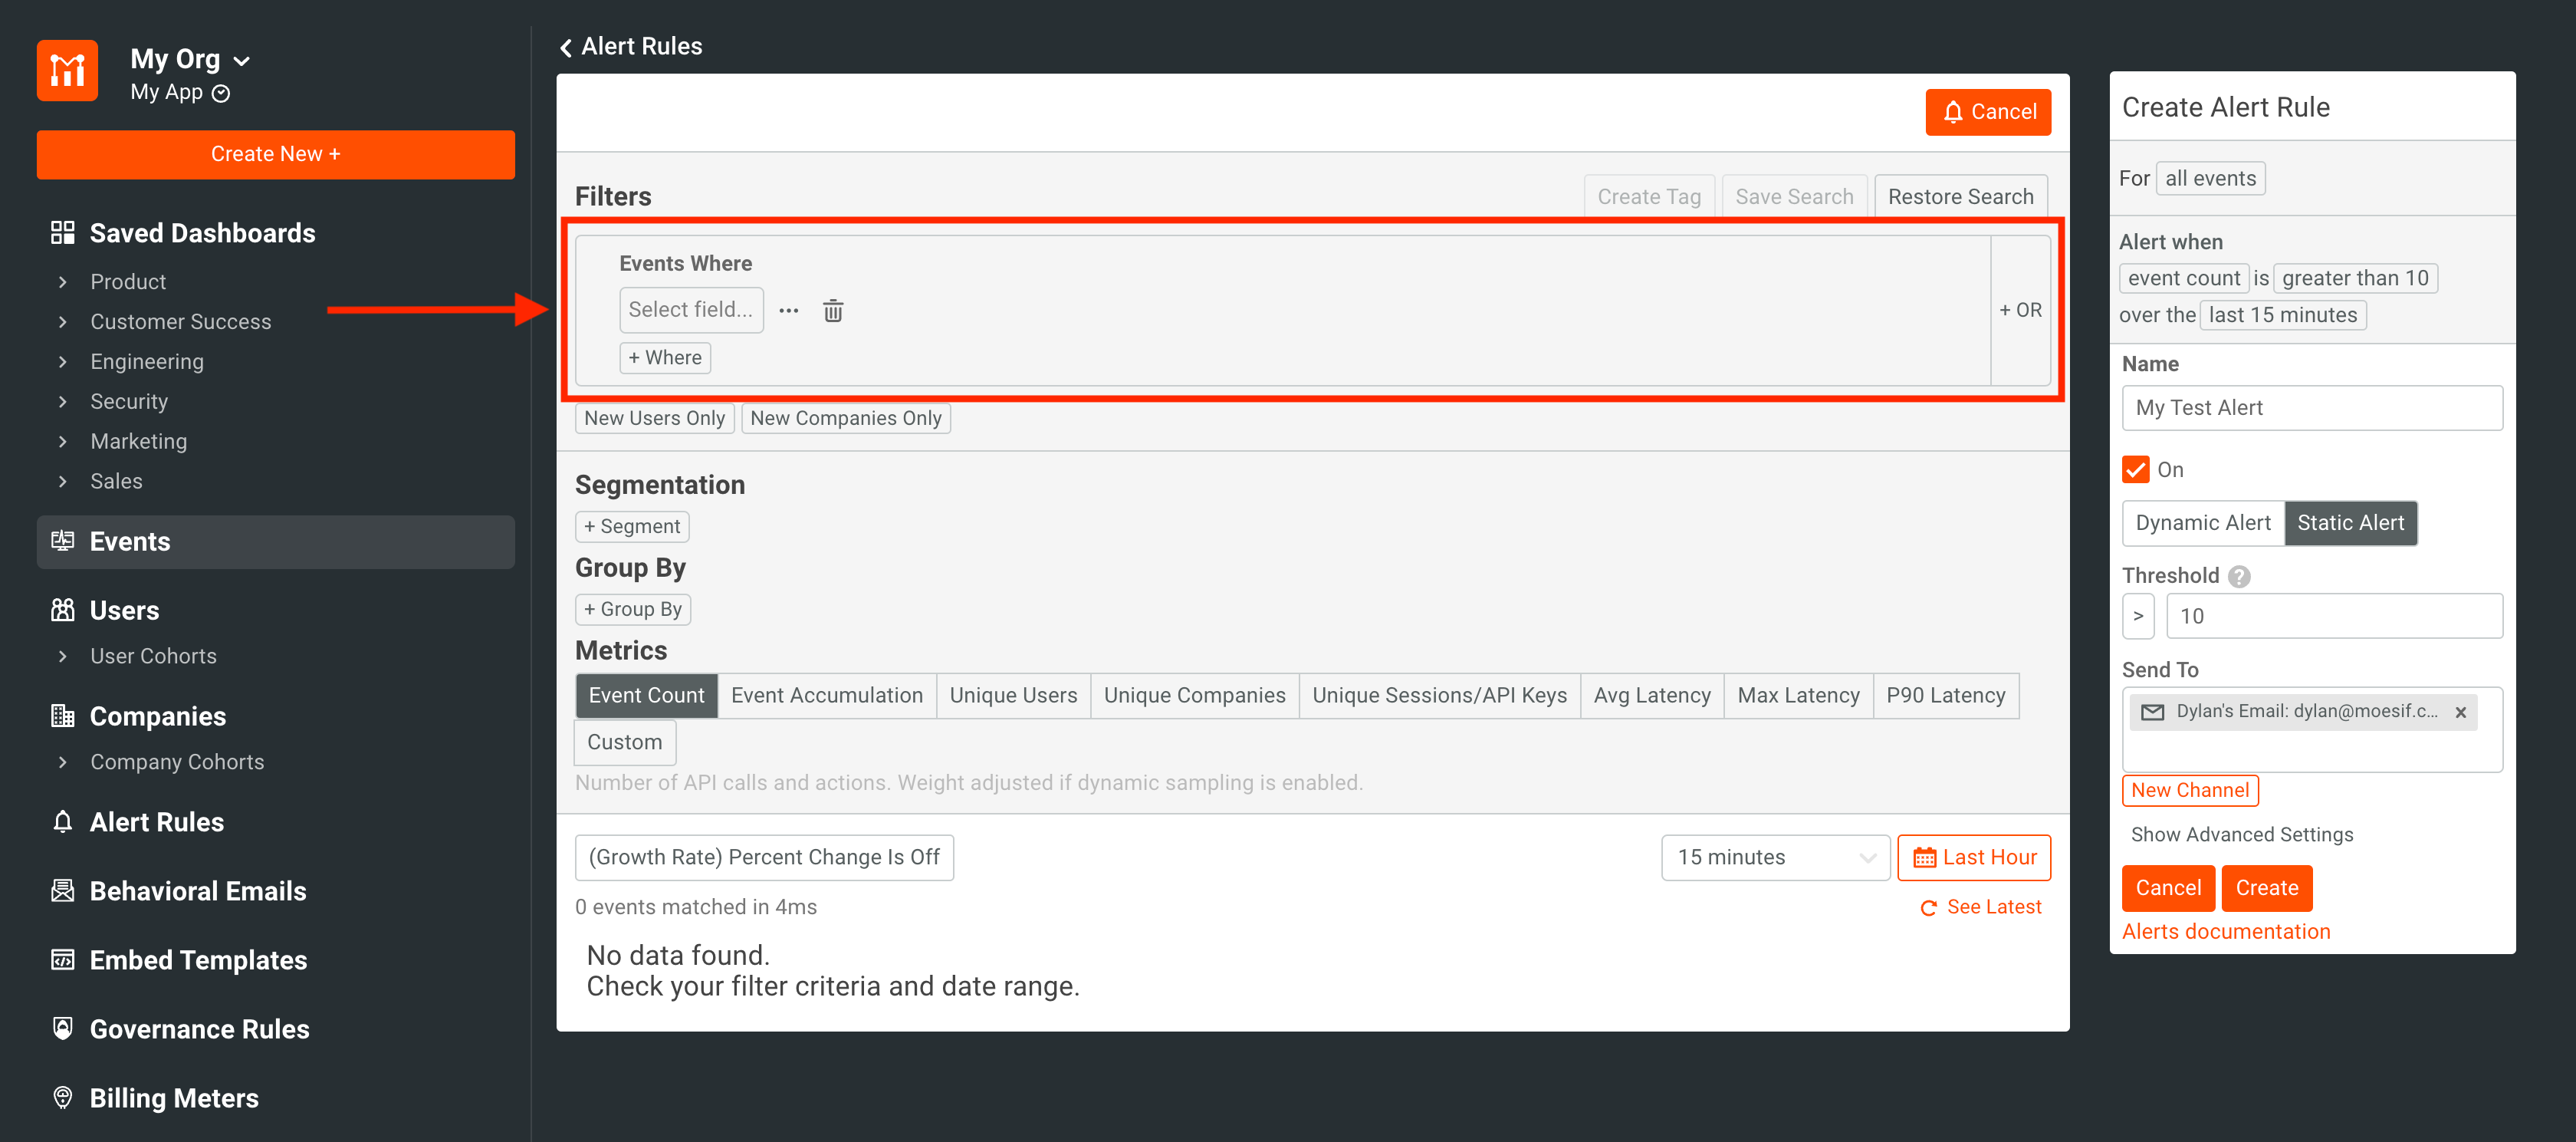Uncheck the On checkbox for the alert
This screenshot has height=1142, width=2576.
(x=2135, y=469)
